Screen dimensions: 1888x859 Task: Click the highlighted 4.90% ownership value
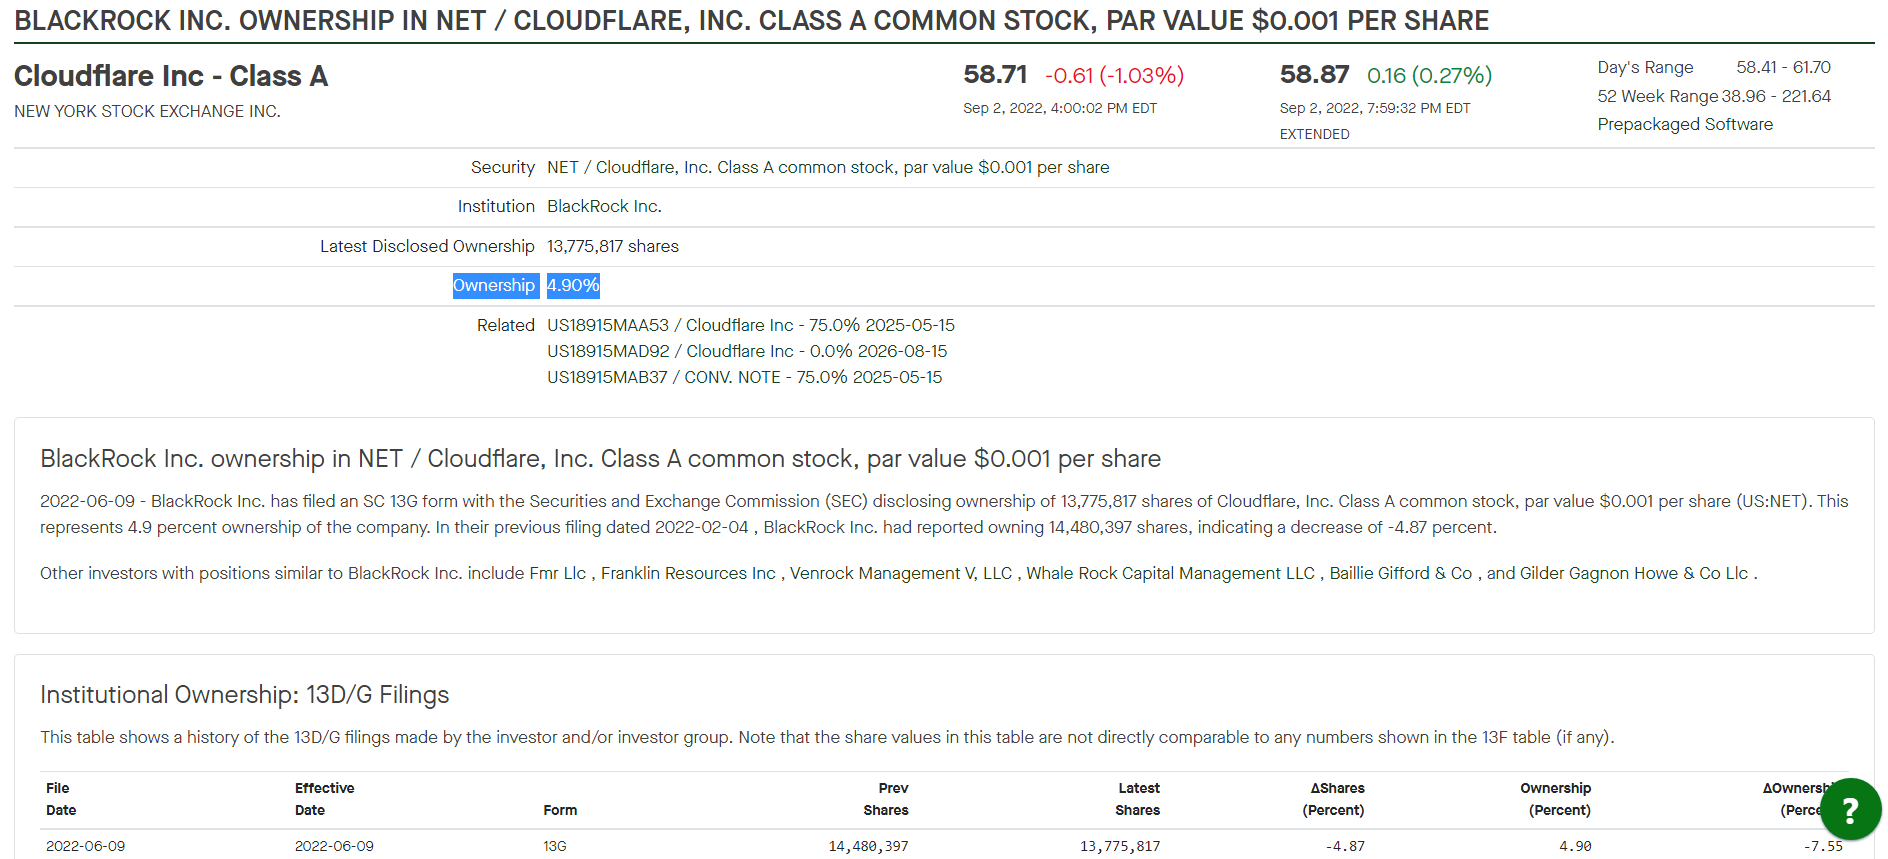point(573,285)
